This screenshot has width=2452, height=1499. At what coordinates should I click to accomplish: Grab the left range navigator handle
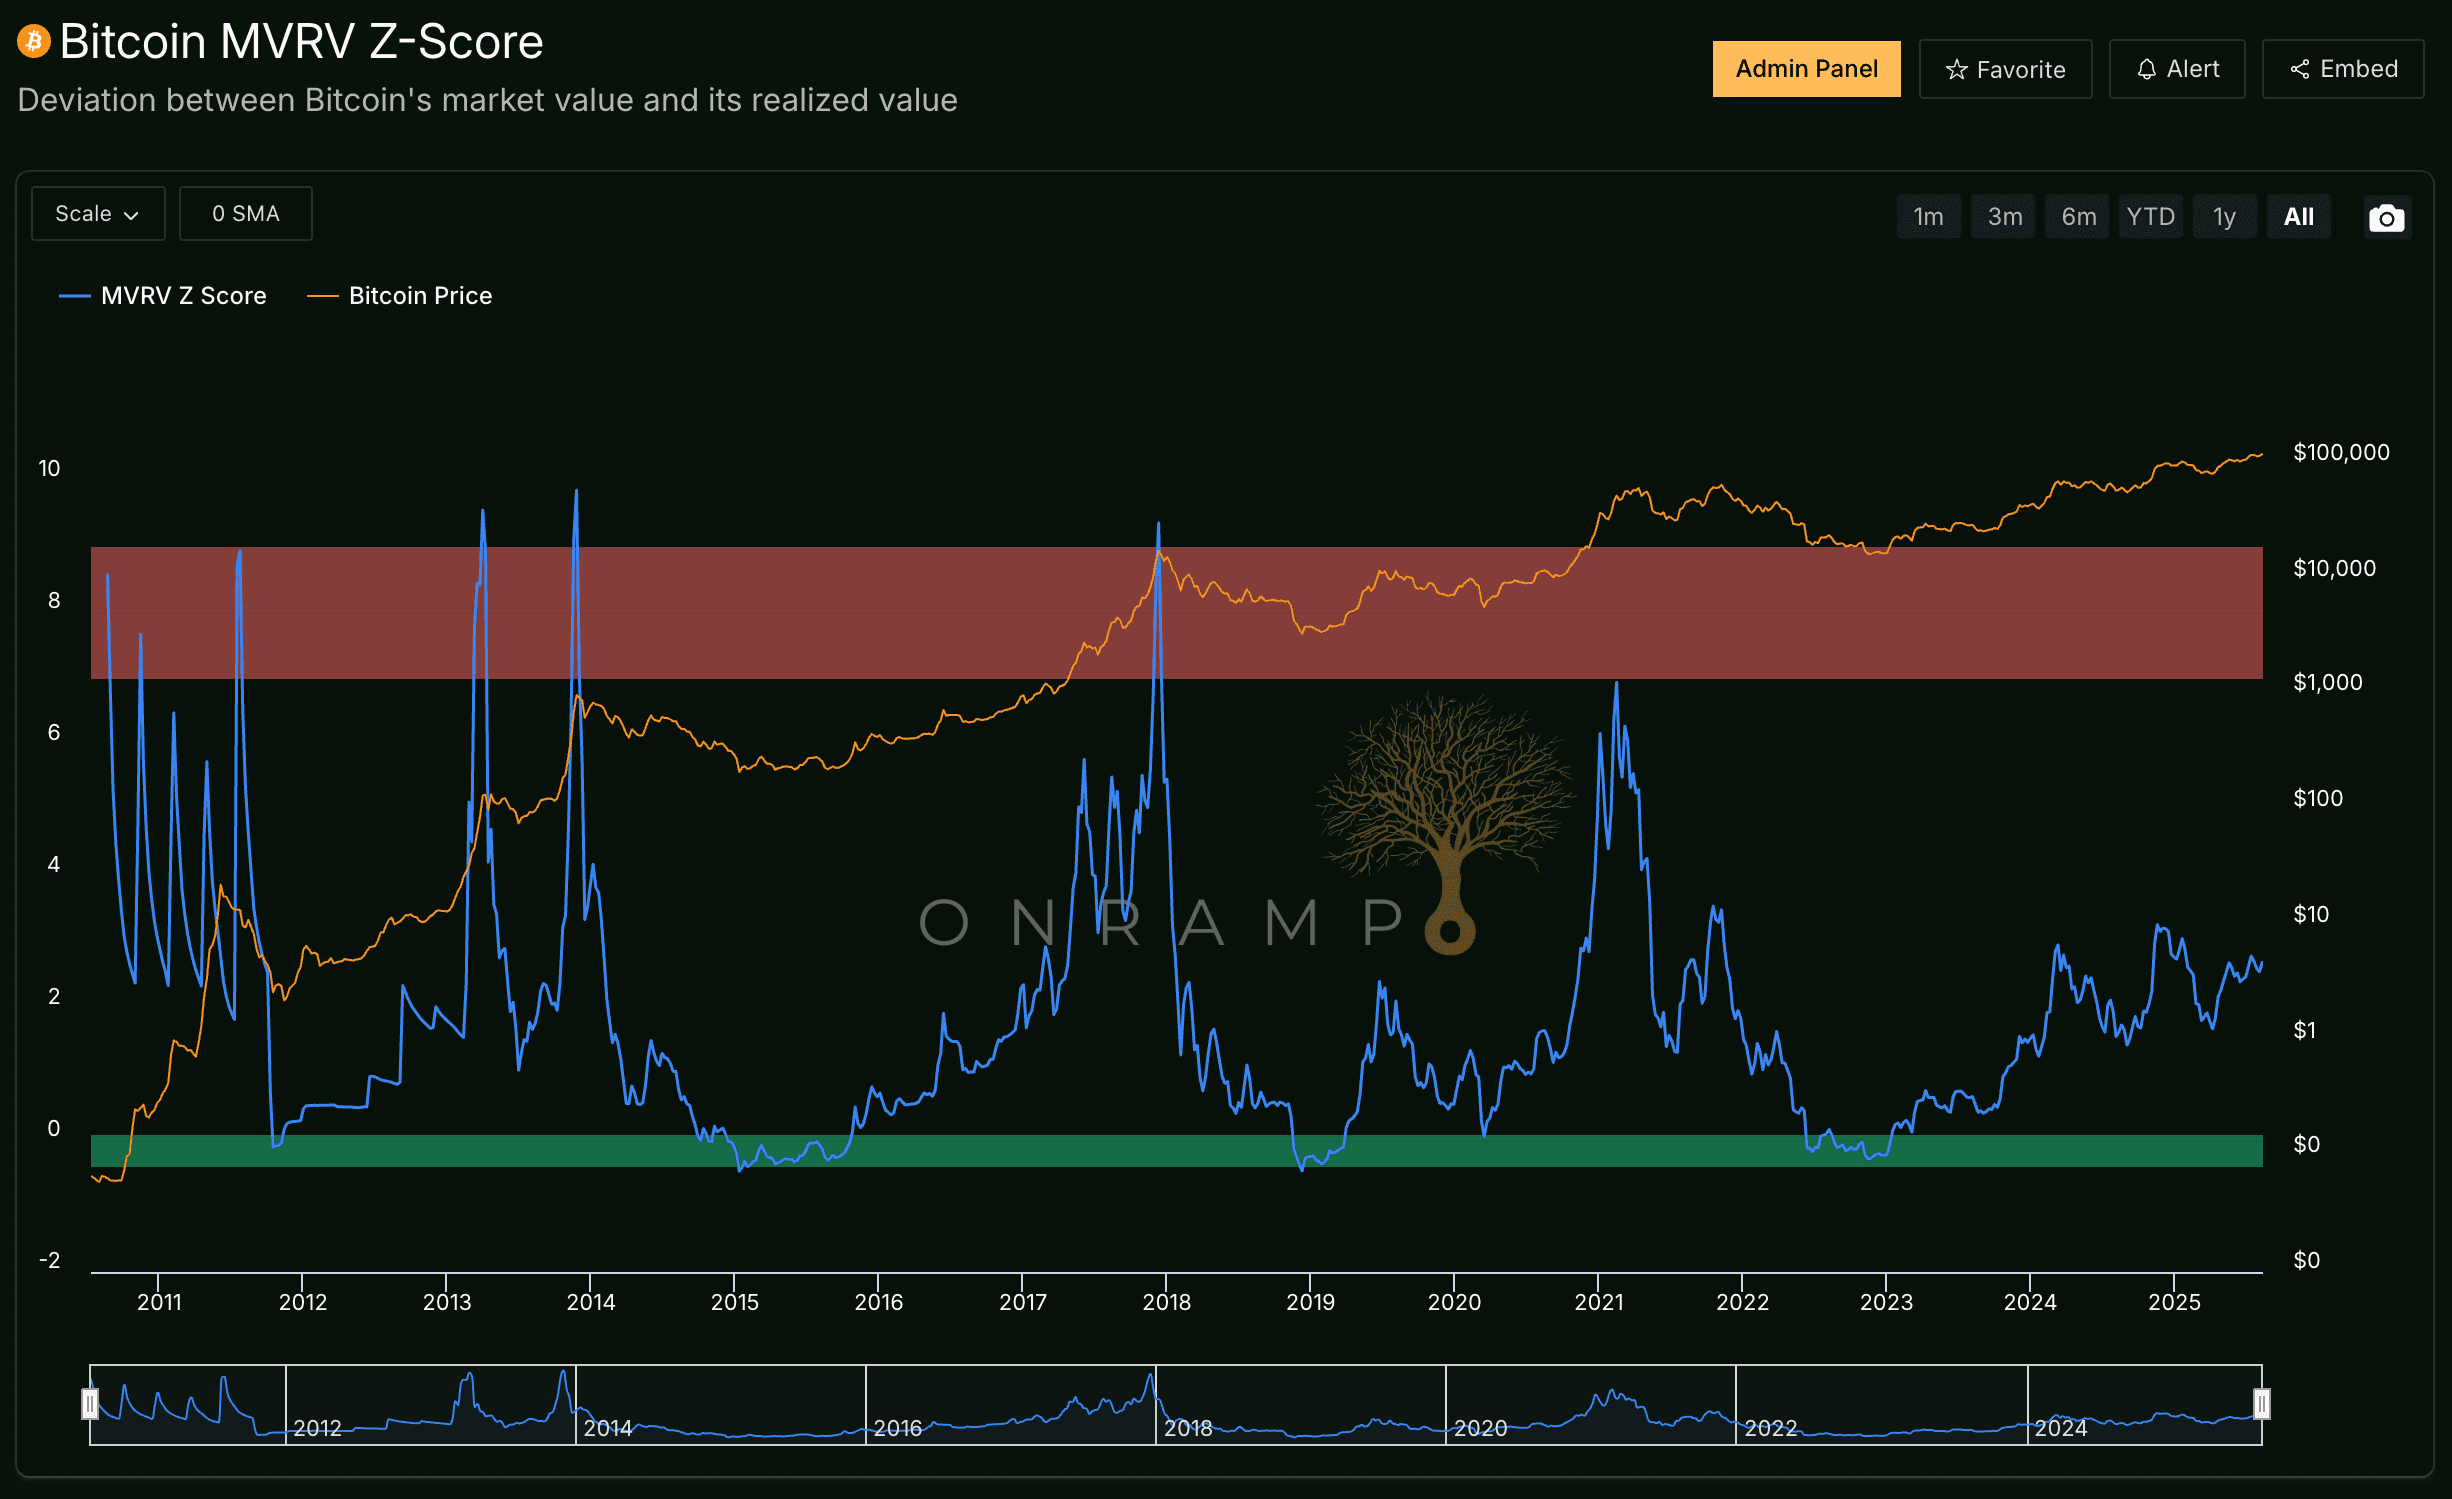[90, 1404]
